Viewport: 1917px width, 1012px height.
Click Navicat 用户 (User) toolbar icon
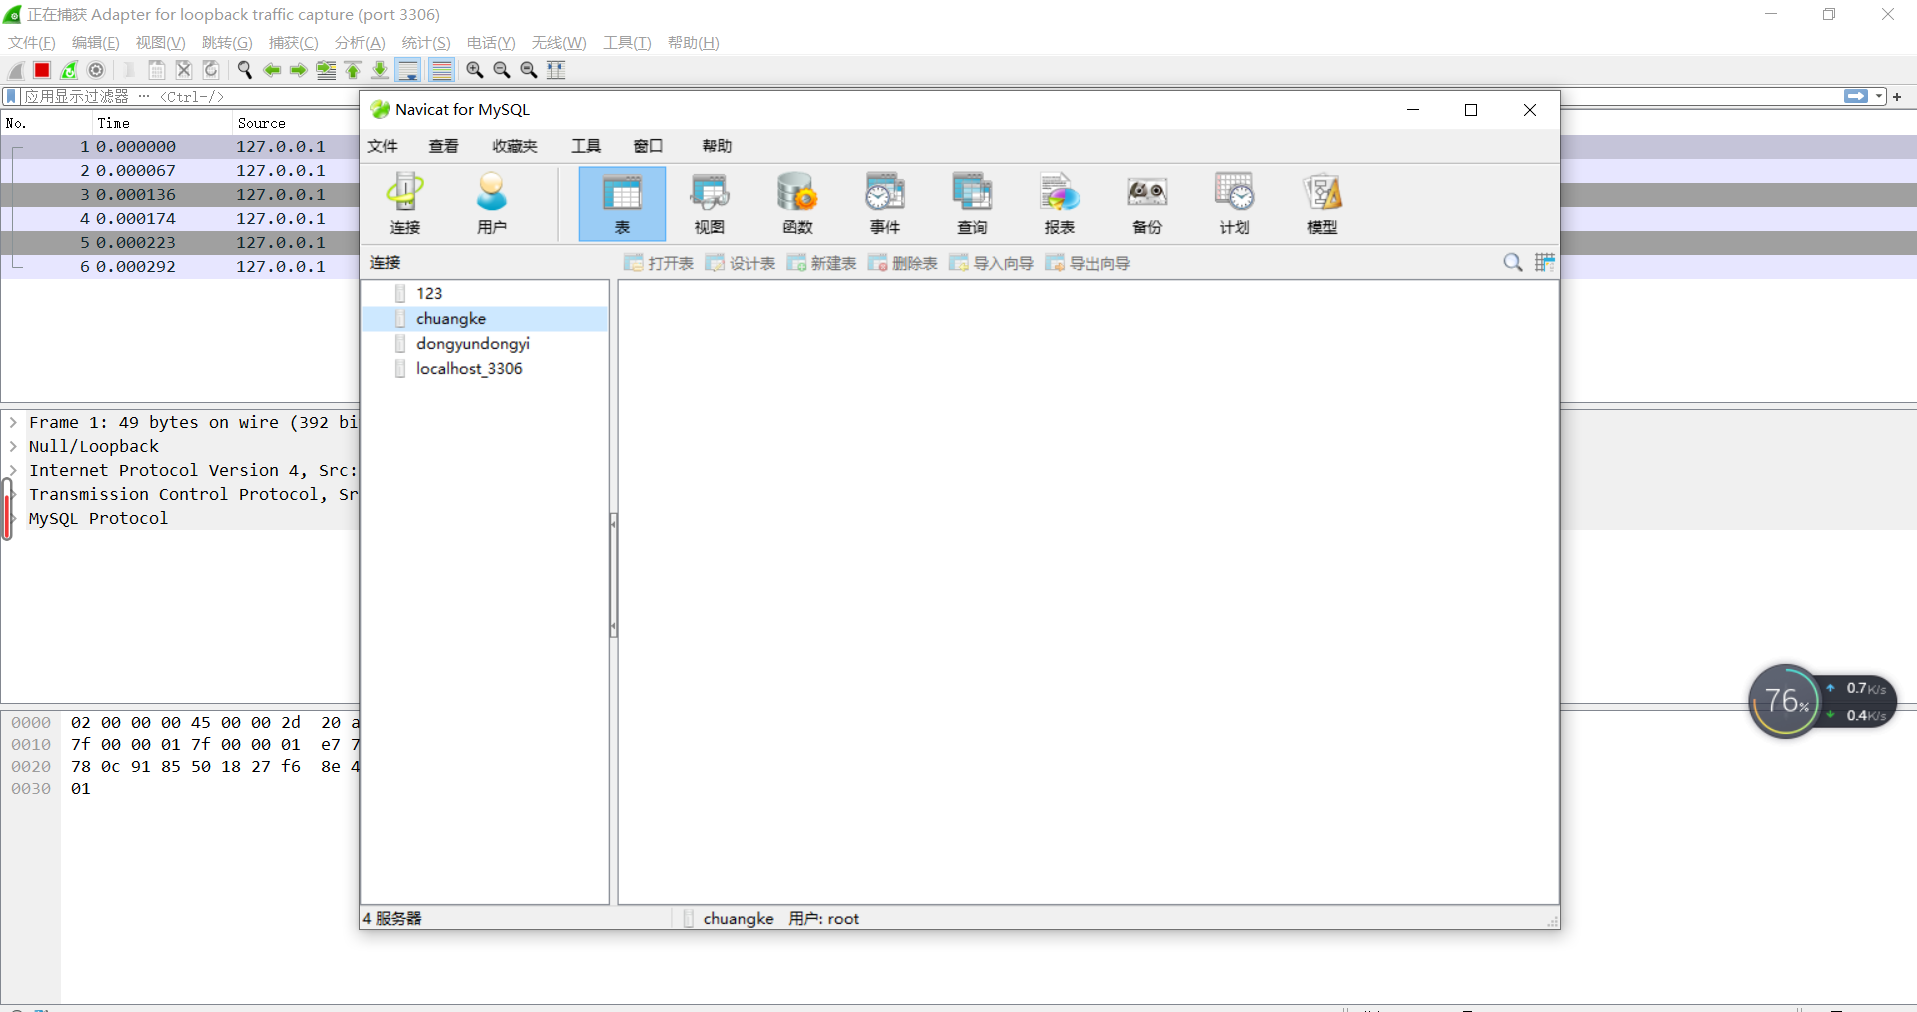coord(492,204)
